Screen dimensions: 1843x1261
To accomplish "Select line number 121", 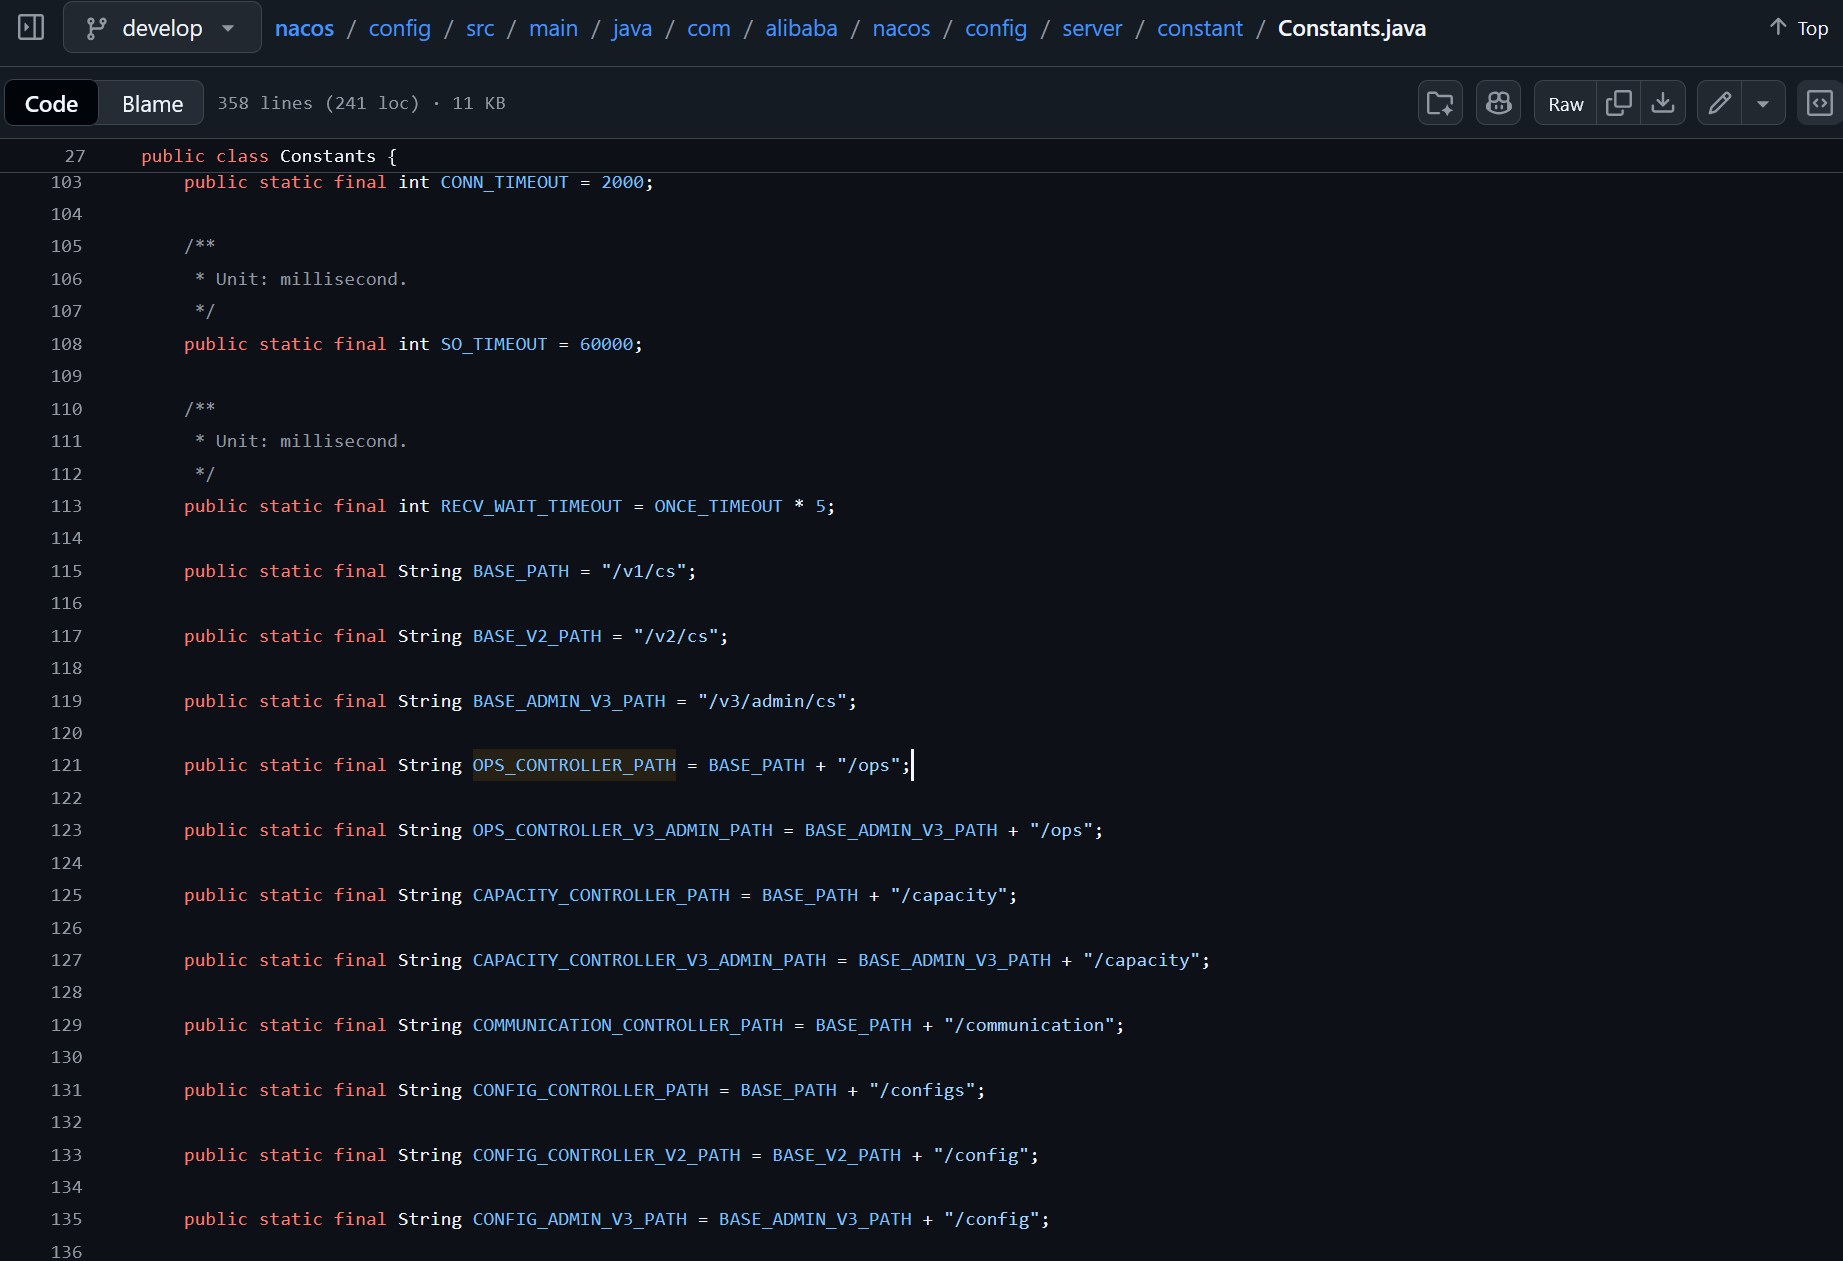I will [67, 765].
